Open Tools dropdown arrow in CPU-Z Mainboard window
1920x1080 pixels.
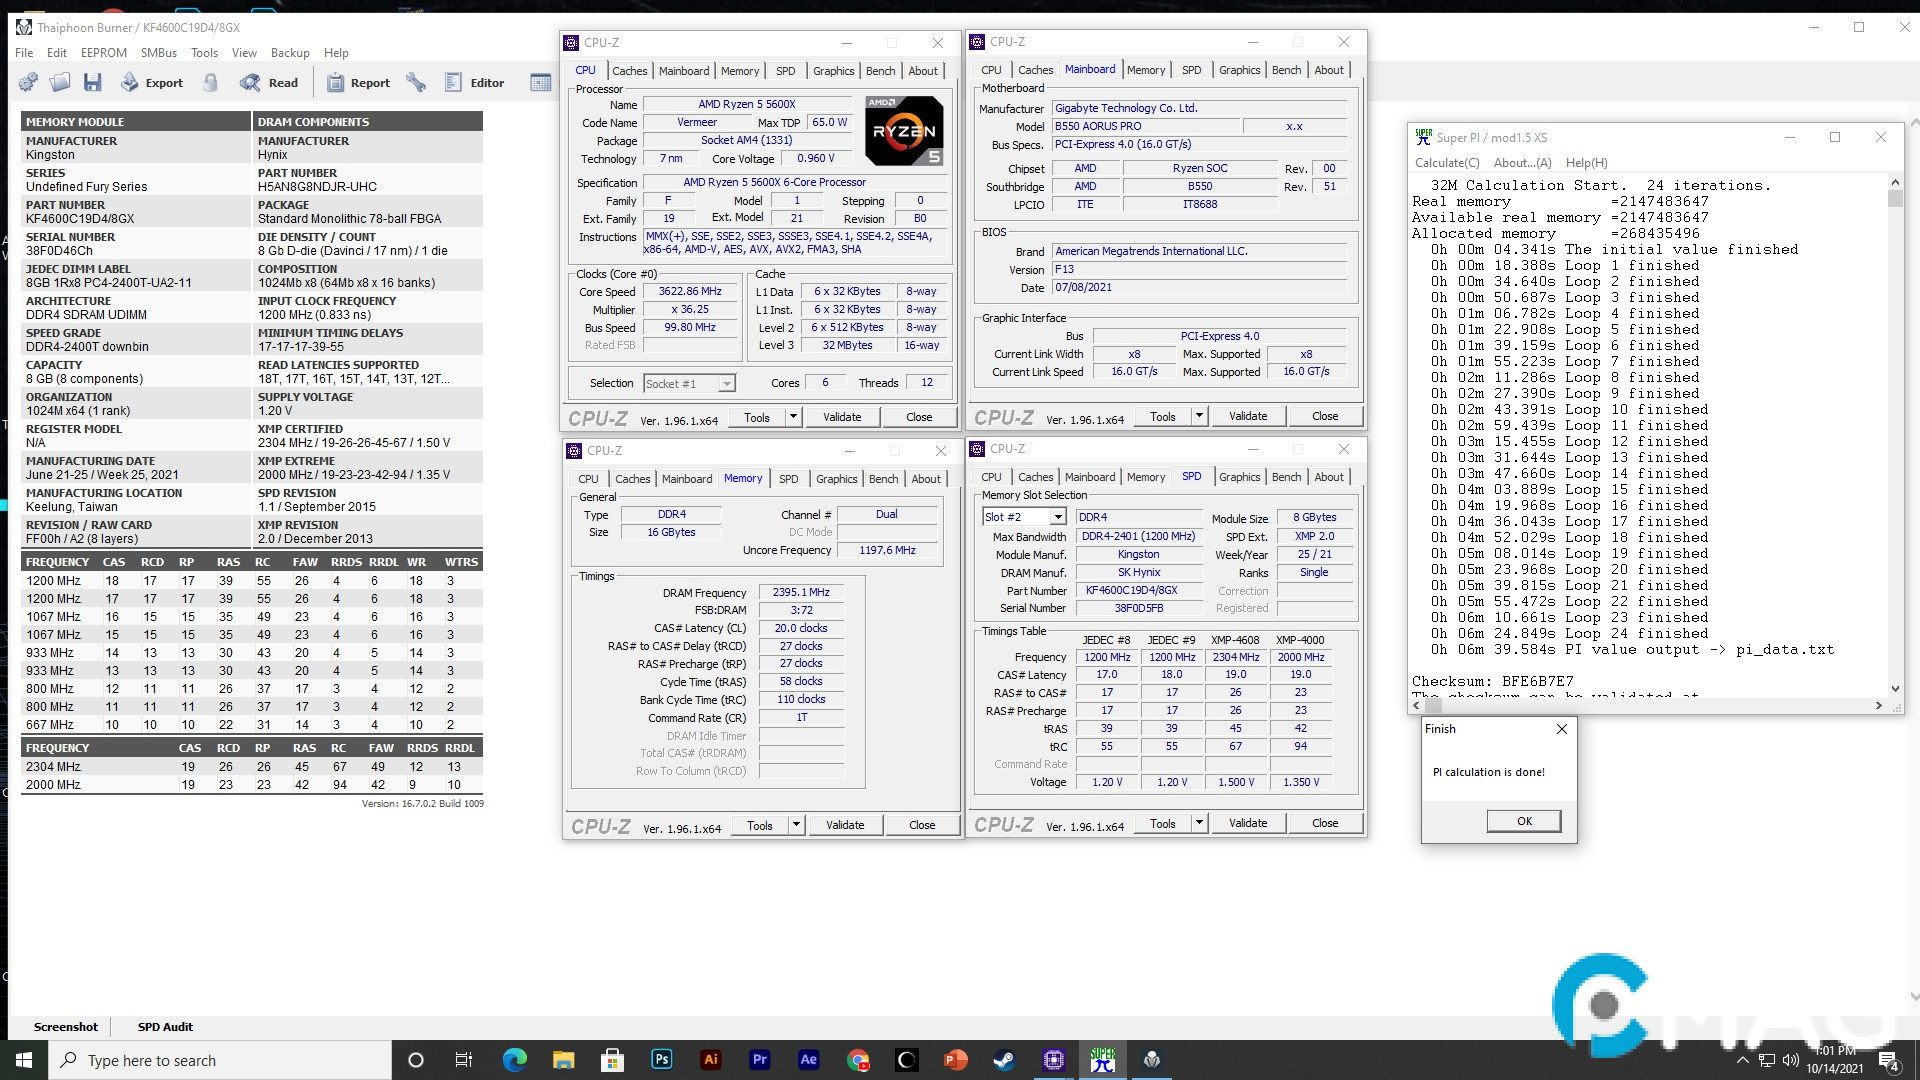[x=1199, y=416]
